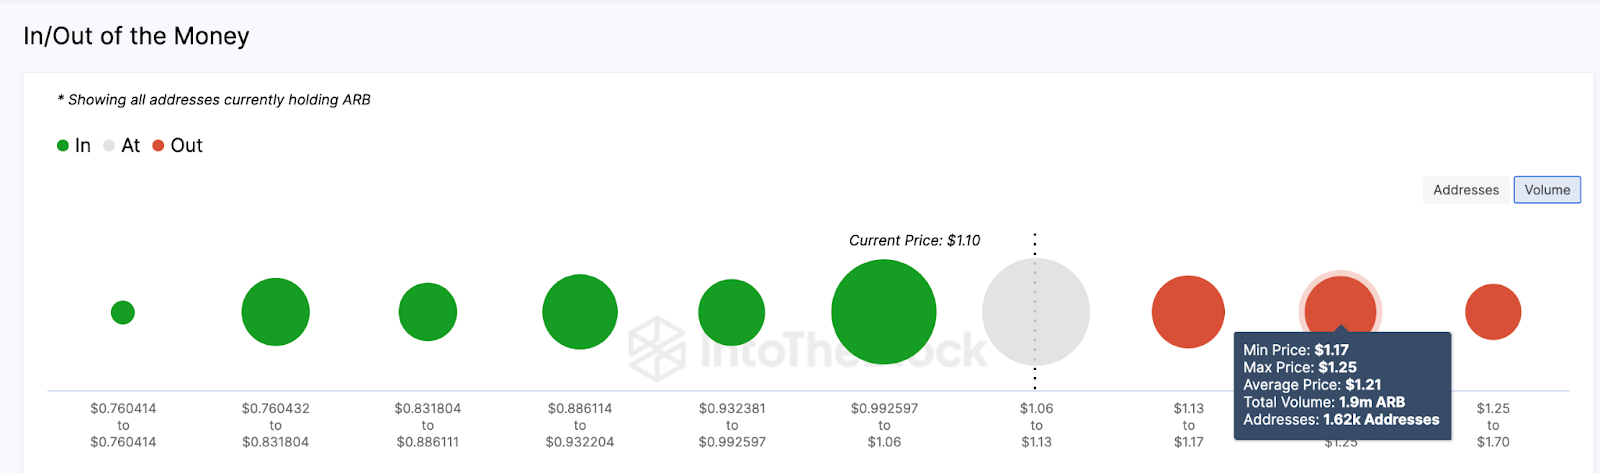Click the IntoTheBlock watermark logo
The width and height of the screenshot is (1600, 473).
pyautogui.click(x=658, y=347)
